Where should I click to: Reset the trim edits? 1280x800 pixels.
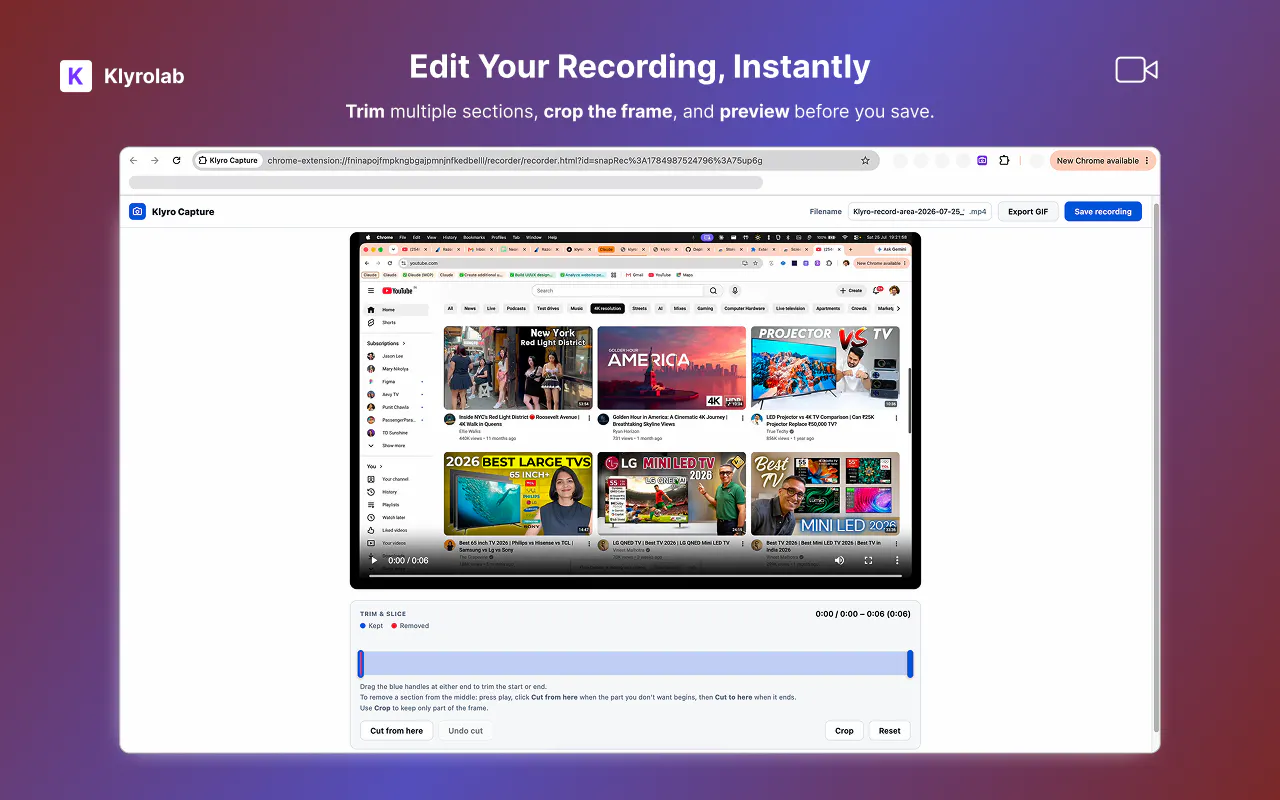click(890, 731)
